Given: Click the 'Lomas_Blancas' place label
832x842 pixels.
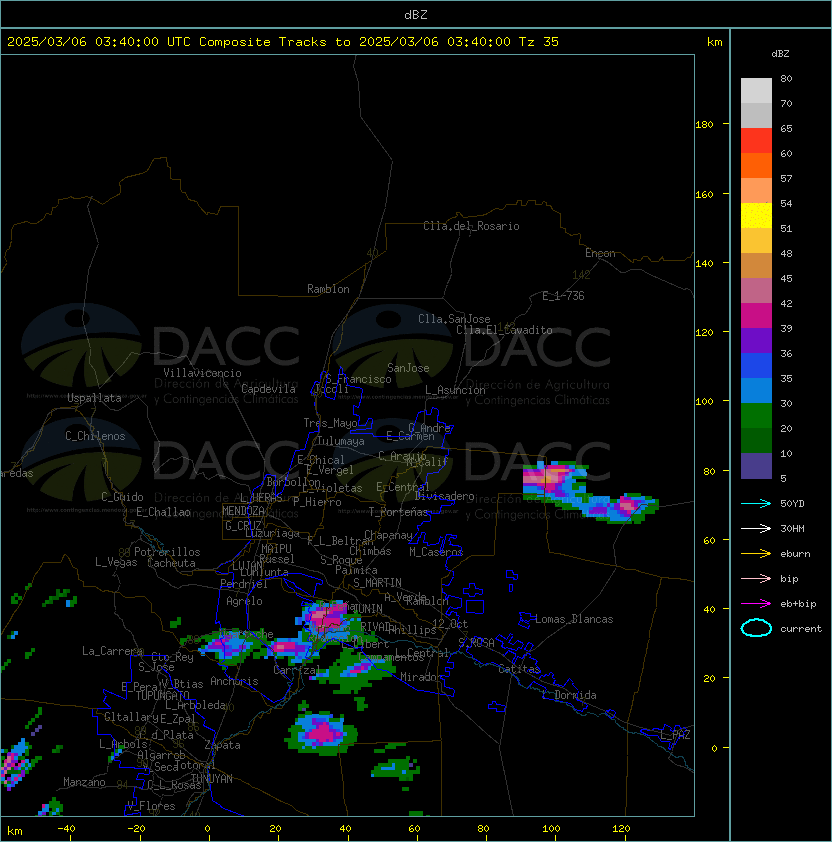Looking at the screenshot, I should tap(574, 619).
